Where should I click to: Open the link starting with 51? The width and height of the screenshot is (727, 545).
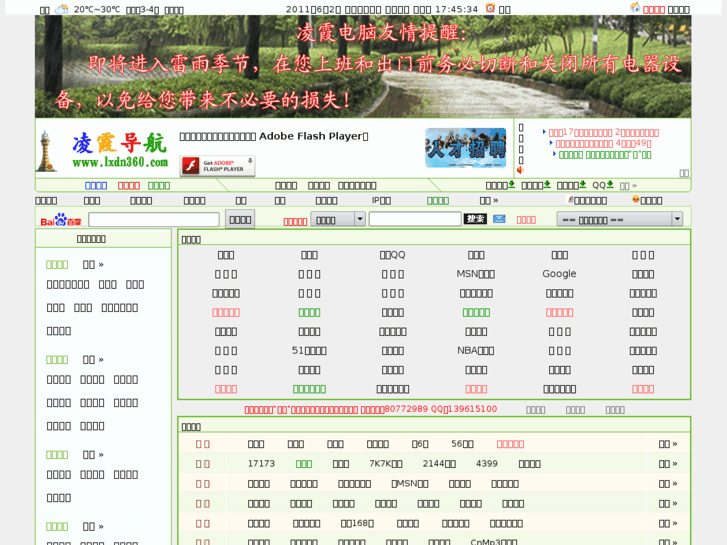click(309, 350)
